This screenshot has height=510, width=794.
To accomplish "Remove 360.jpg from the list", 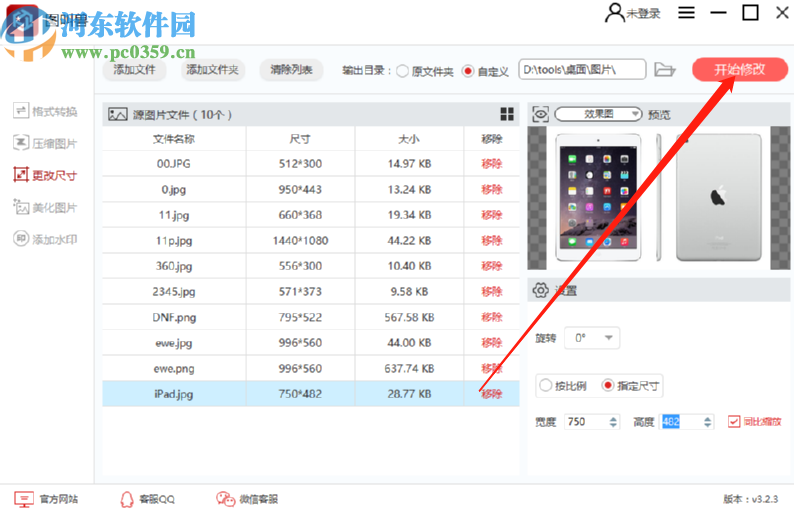I will point(492,266).
